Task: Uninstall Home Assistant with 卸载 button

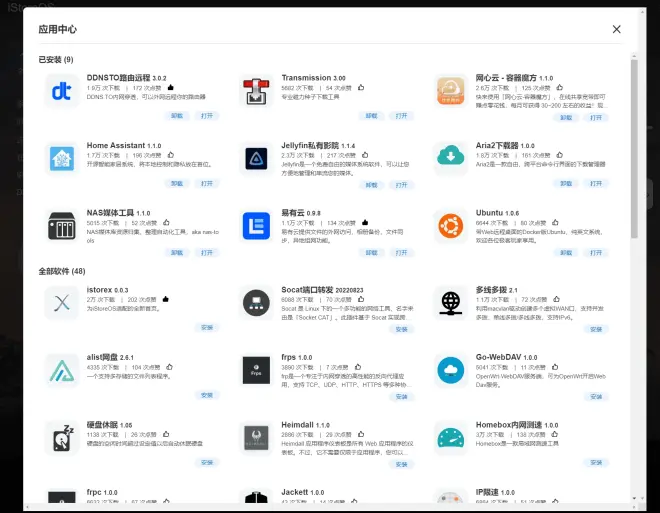Action: click(x=177, y=183)
